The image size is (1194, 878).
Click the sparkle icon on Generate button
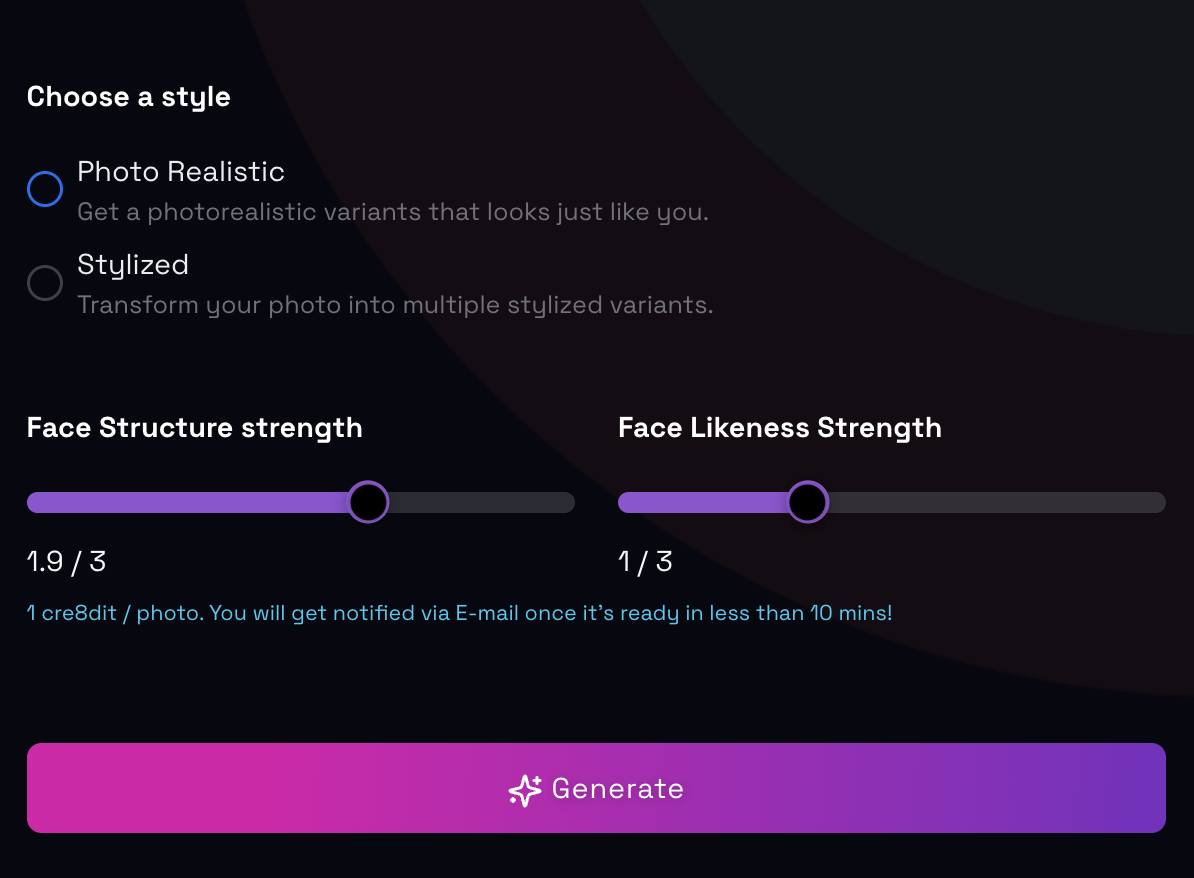525,790
